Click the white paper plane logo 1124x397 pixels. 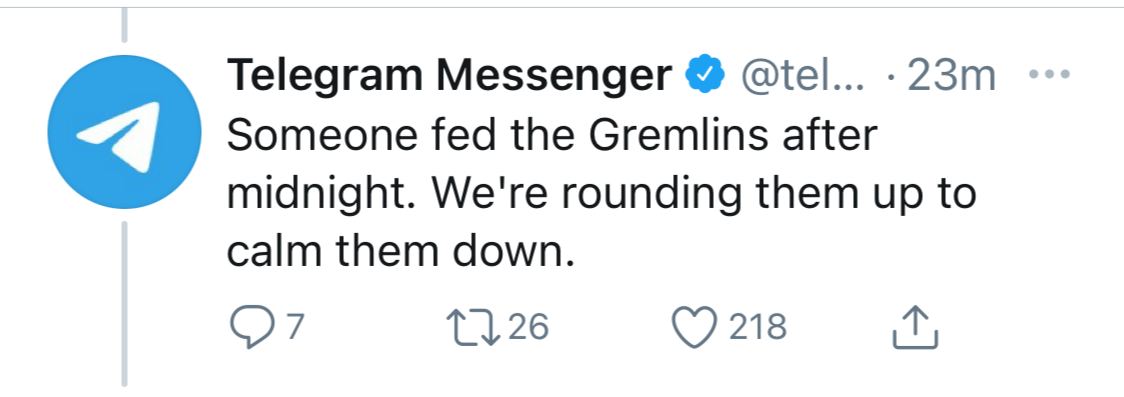(x=118, y=136)
